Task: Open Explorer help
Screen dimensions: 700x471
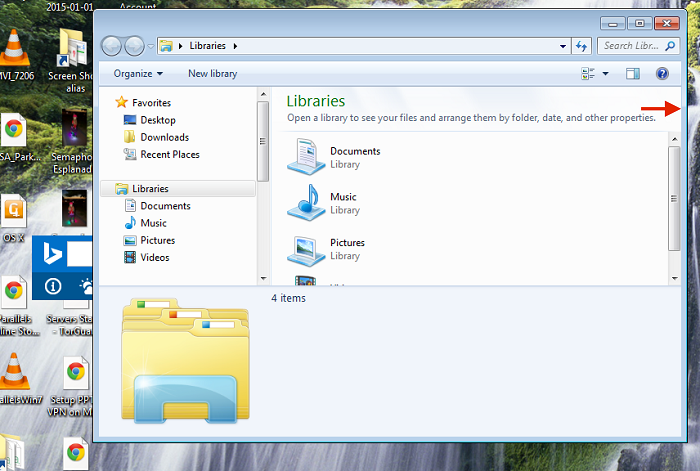Action: pyautogui.click(x=662, y=74)
